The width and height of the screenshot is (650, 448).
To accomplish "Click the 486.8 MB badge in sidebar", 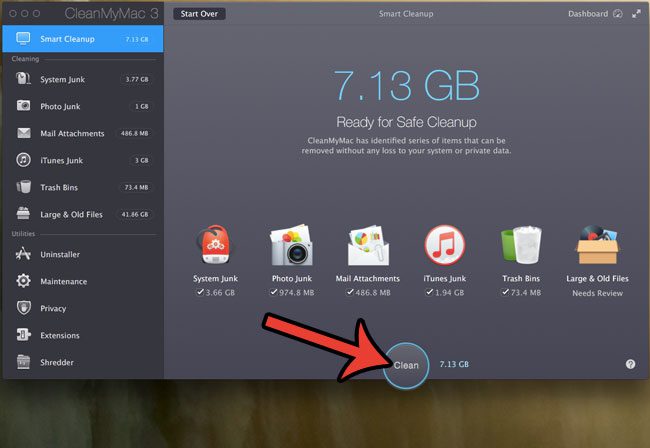I will (x=135, y=133).
